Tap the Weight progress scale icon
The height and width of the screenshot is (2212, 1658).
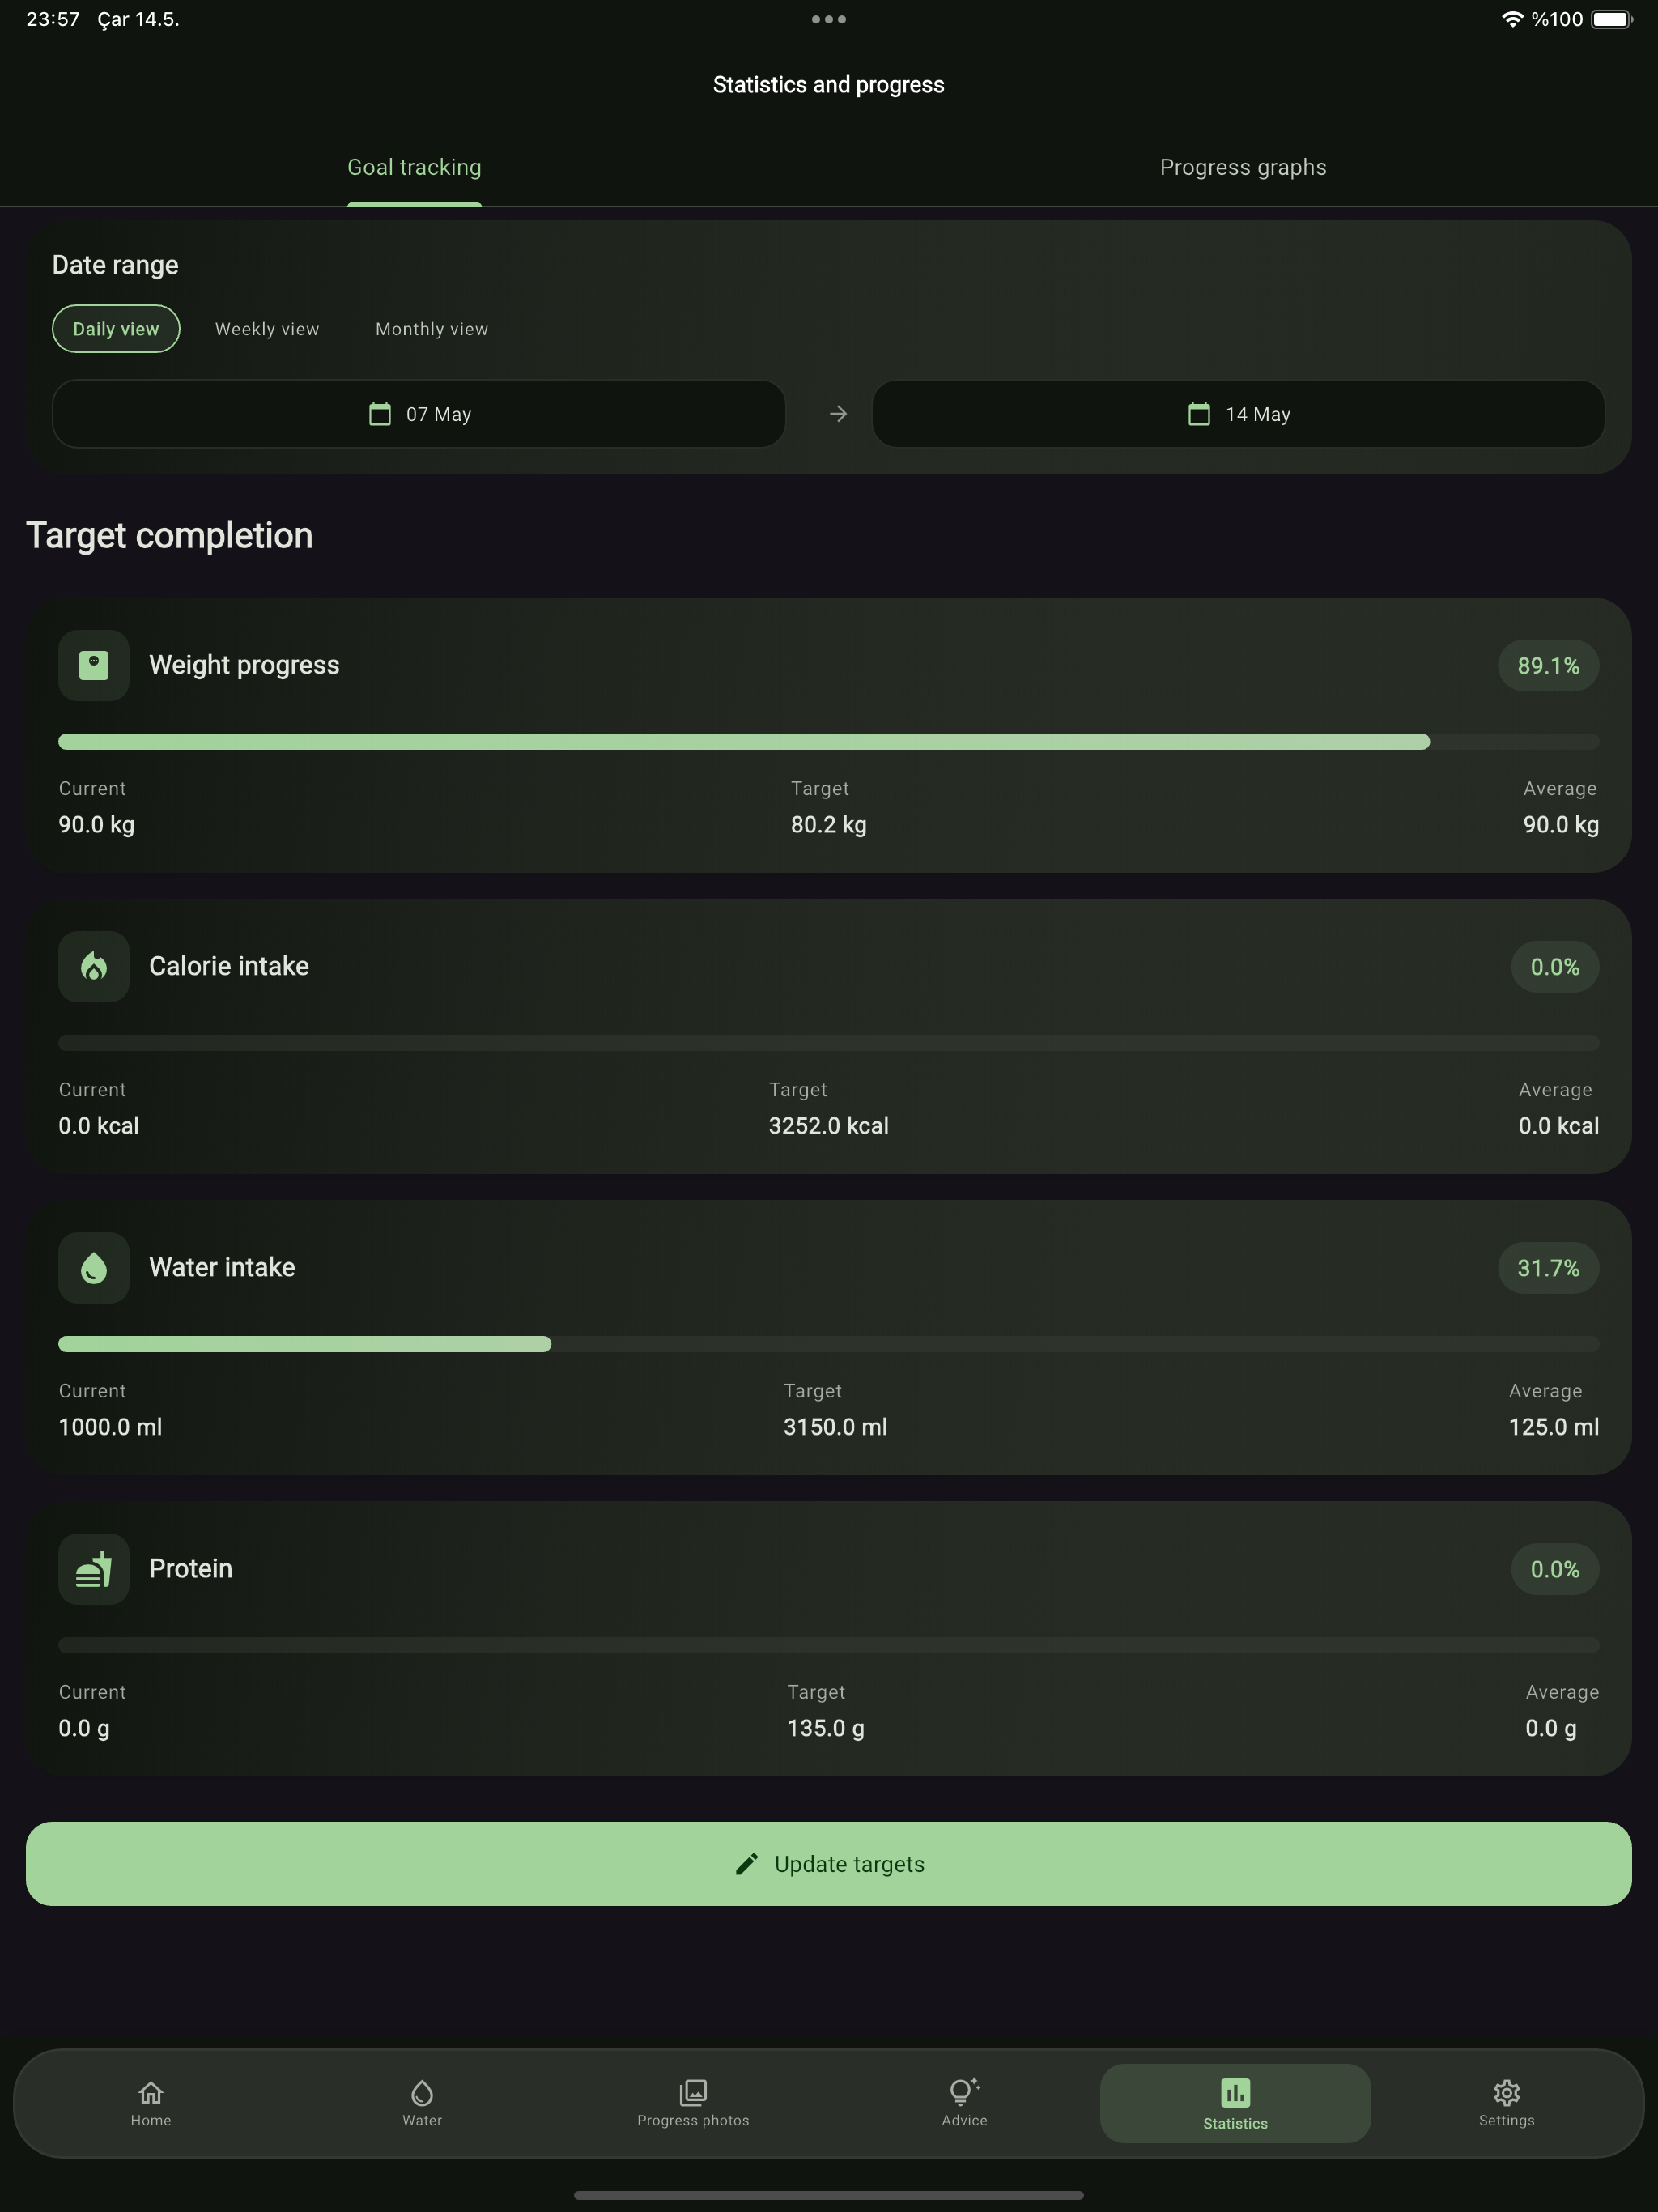point(94,665)
